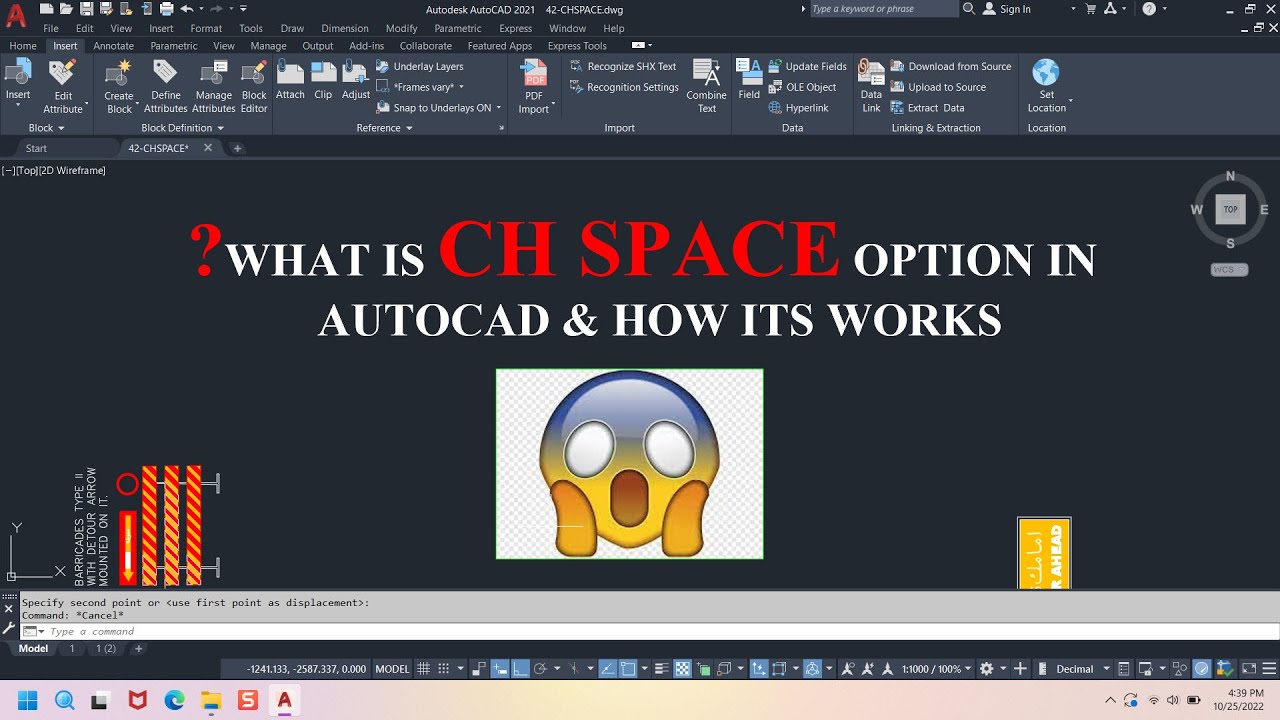Click the Attach reference icon
This screenshot has width=1280, height=720.
click(290, 73)
